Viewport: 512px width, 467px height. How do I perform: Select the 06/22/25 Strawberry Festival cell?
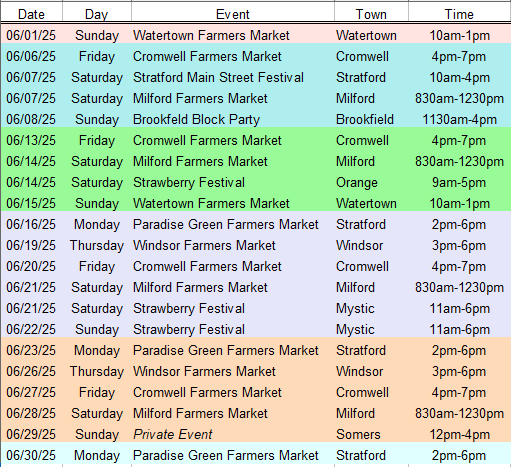233,329
